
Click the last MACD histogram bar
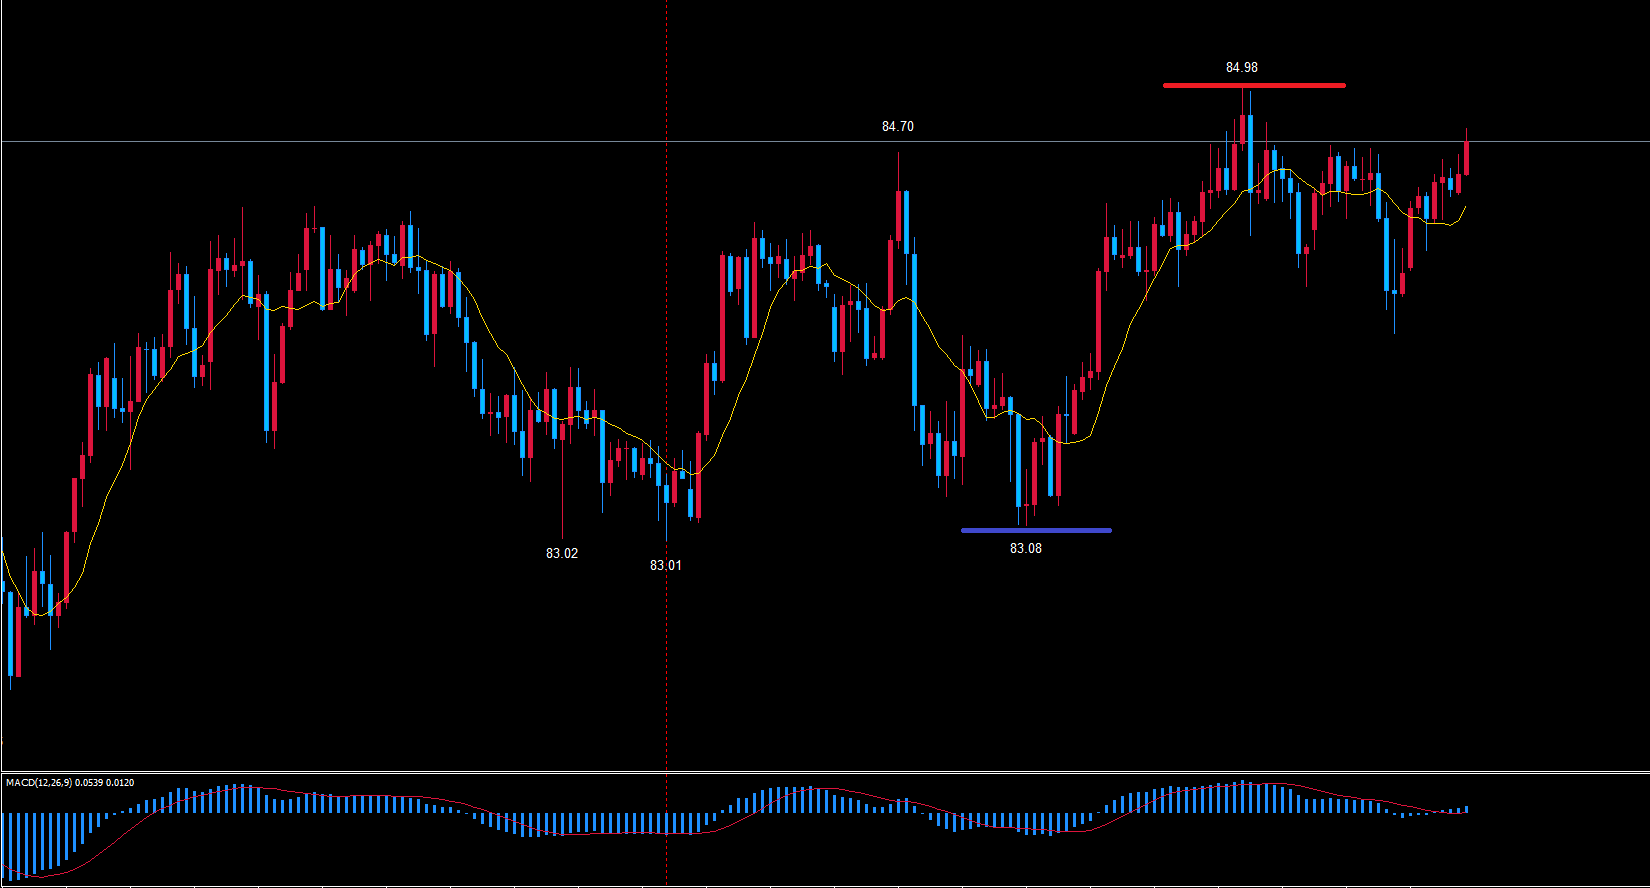(1466, 809)
